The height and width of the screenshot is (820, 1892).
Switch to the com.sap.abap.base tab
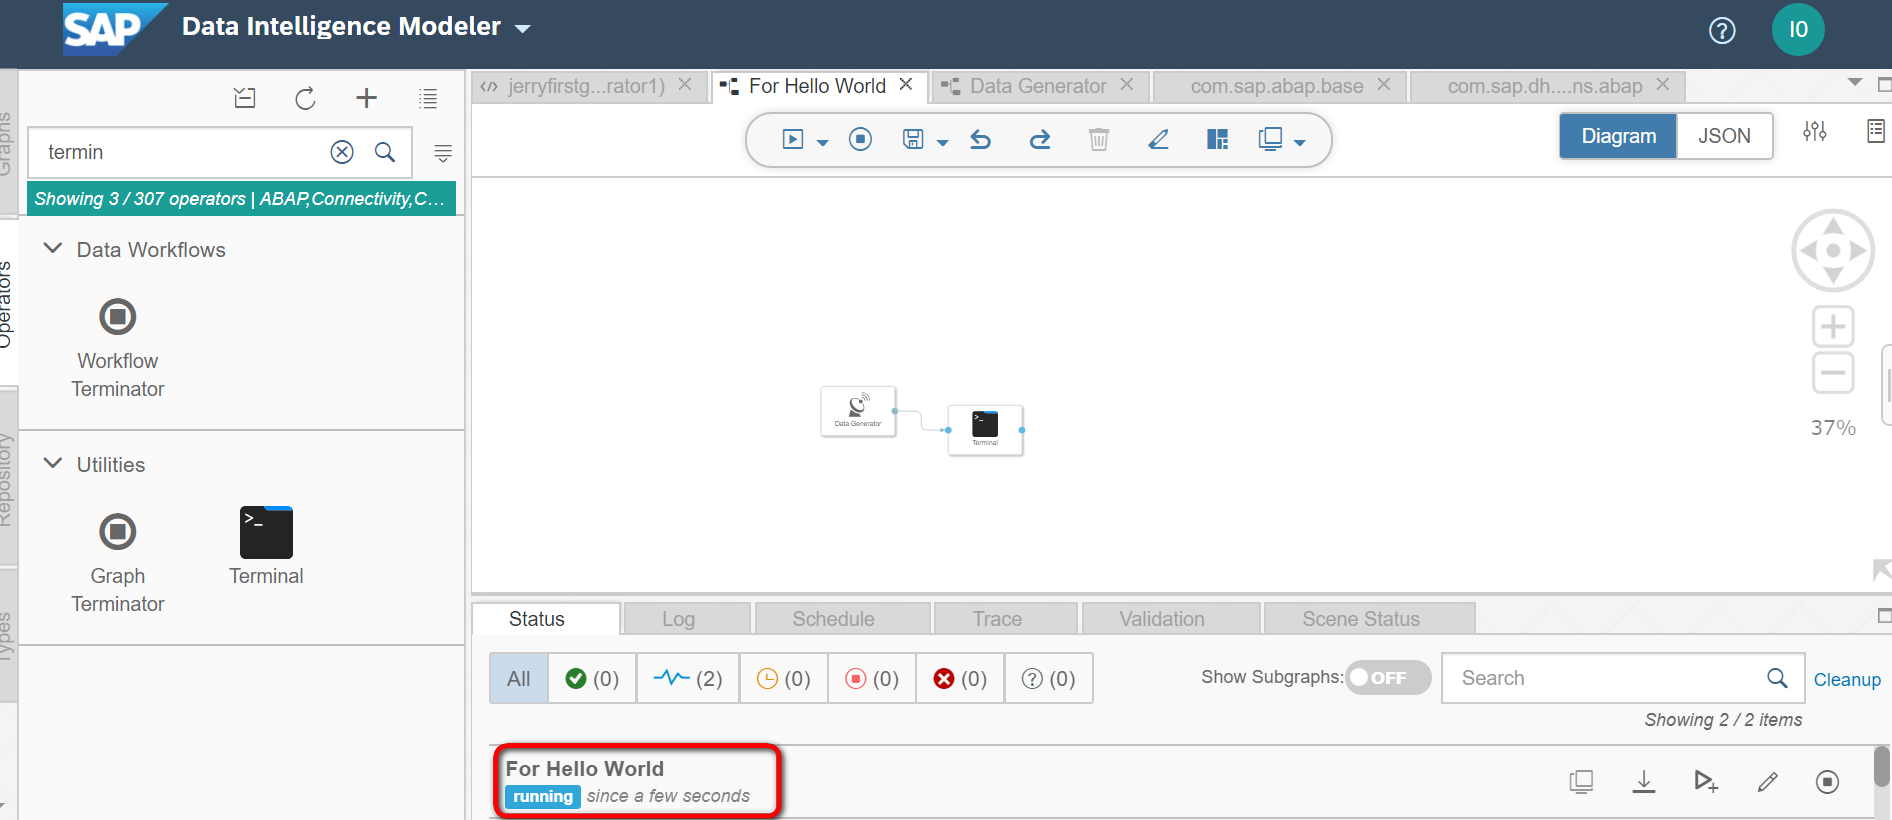pyautogui.click(x=1277, y=86)
